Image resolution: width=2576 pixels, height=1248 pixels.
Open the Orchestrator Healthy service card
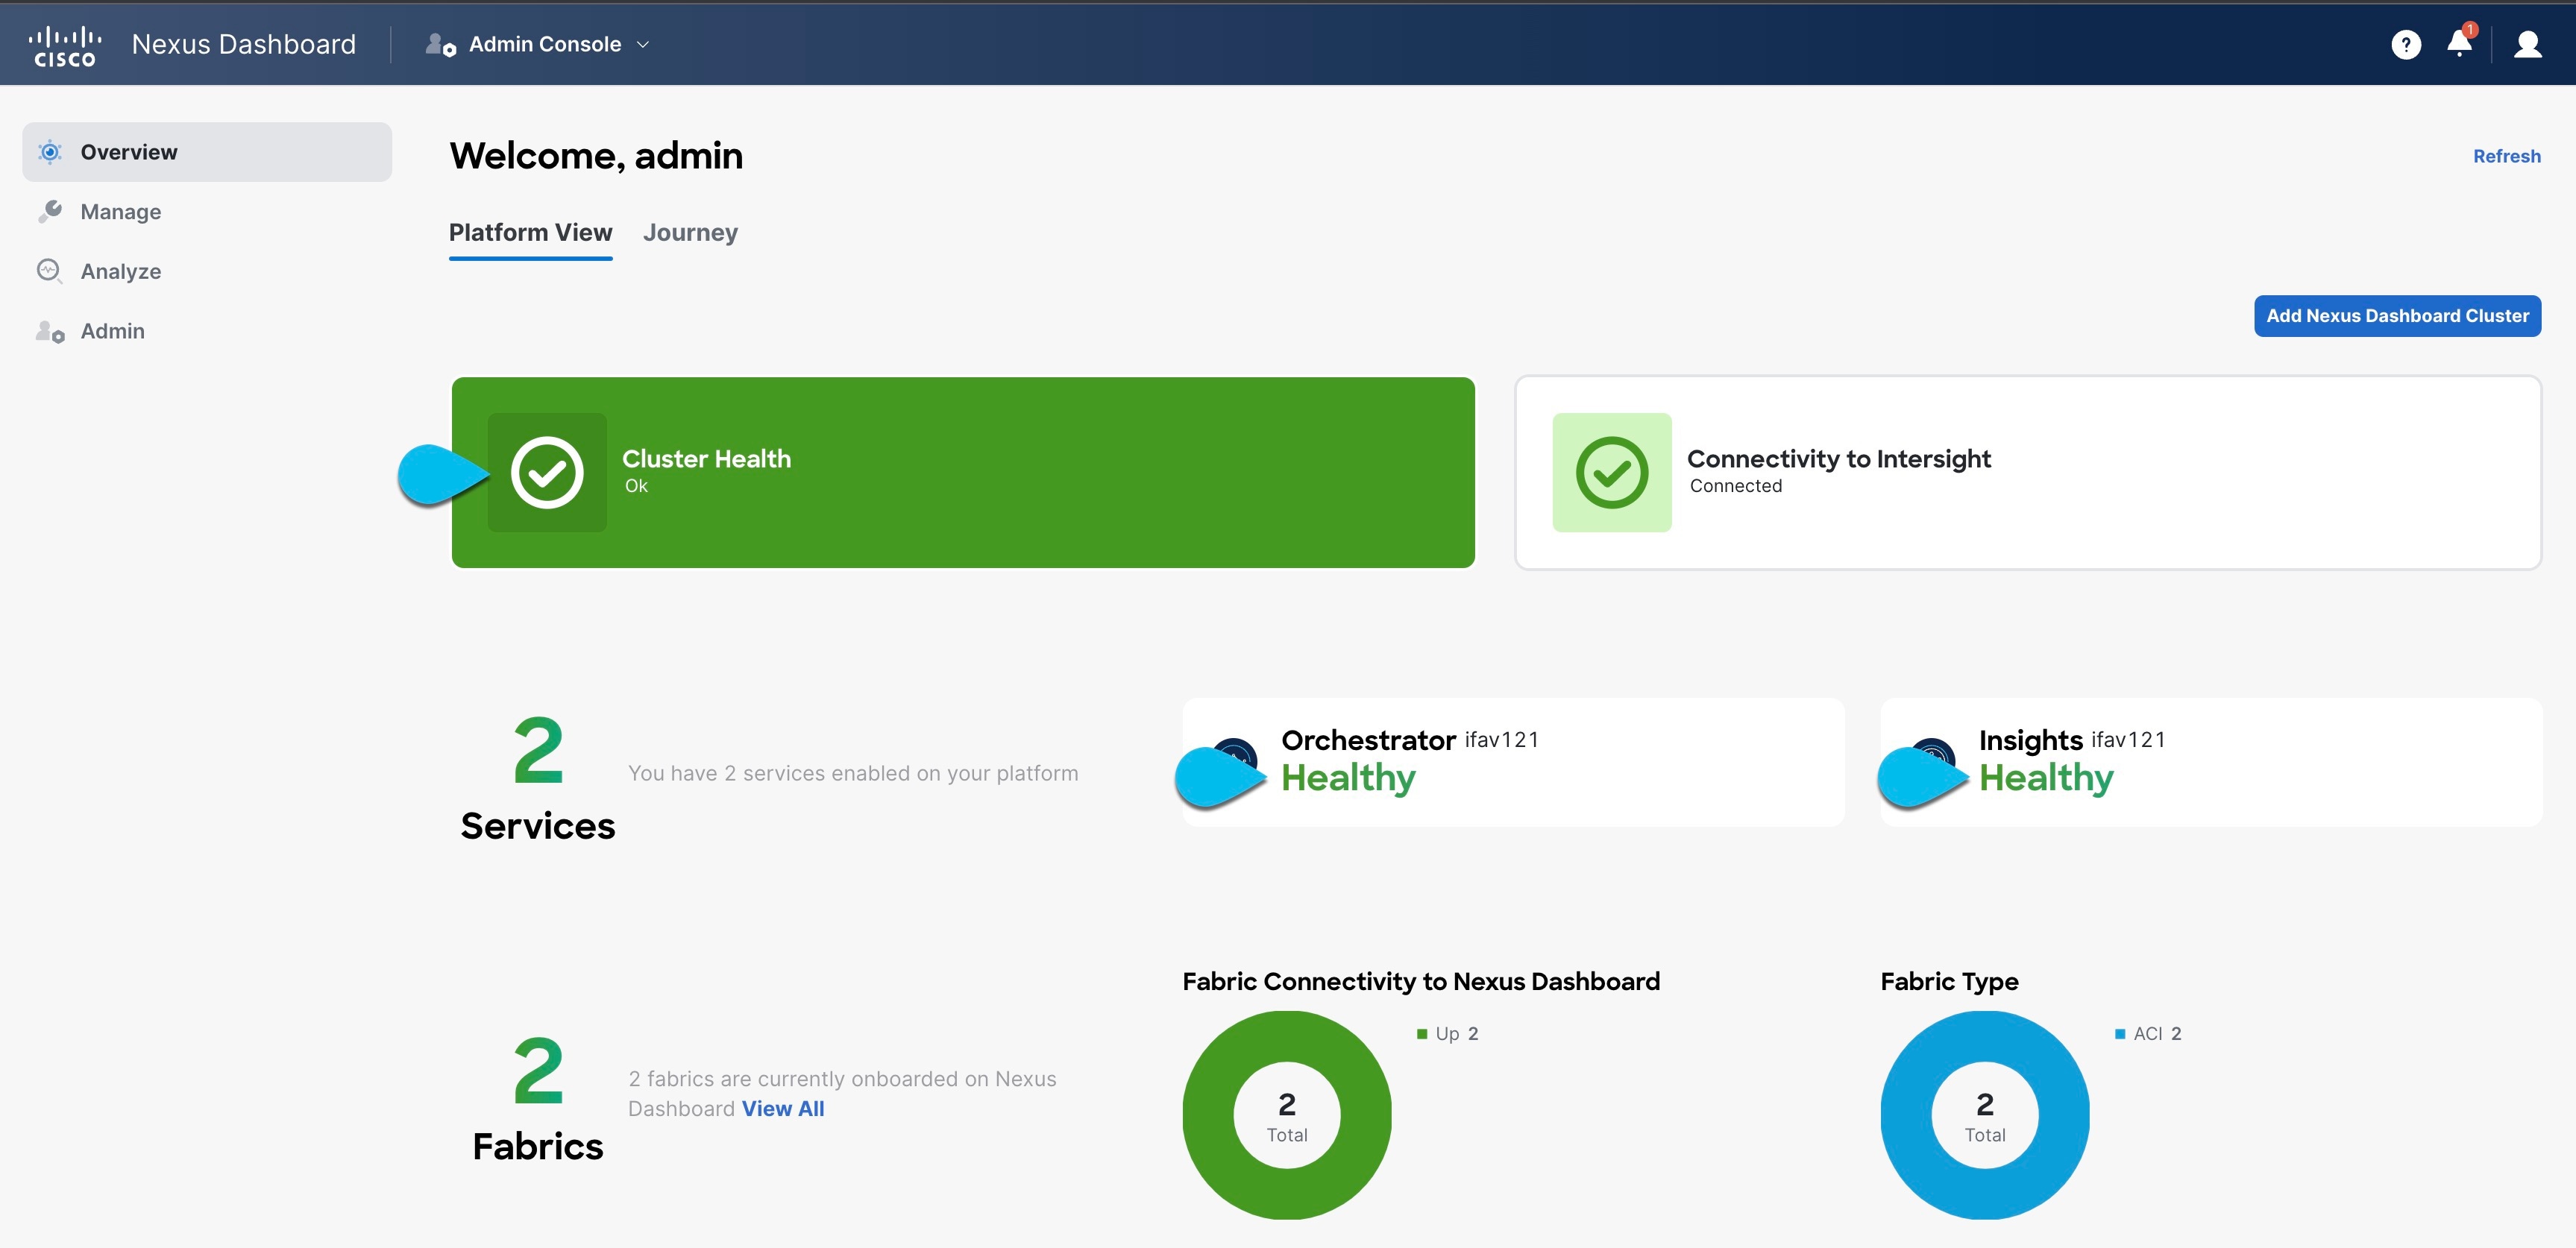tap(1513, 762)
